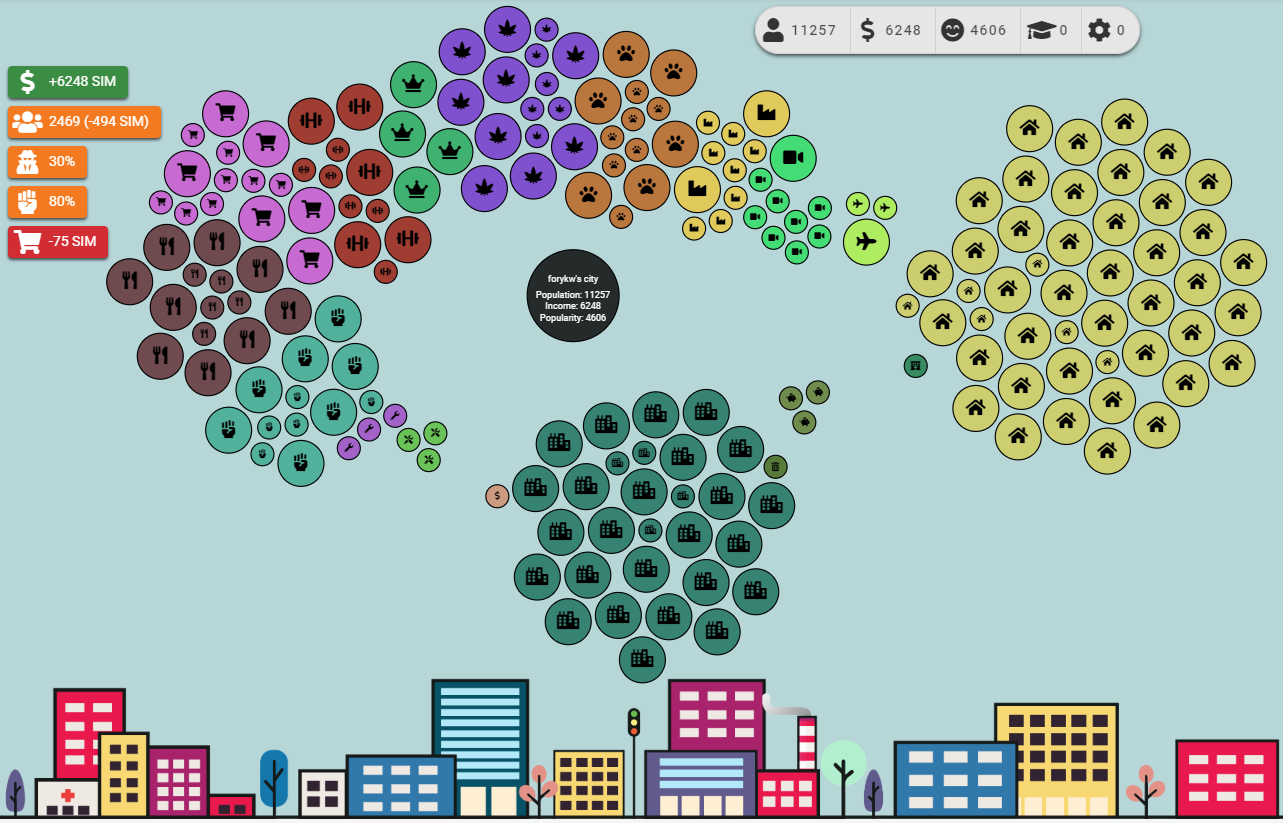Select the largest green video camera bubble
The image size is (1283, 823).
(x=793, y=158)
